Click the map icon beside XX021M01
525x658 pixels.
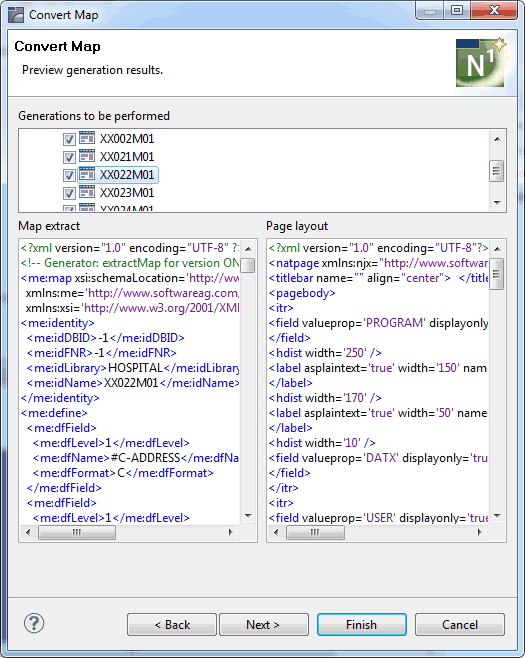(87, 156)
